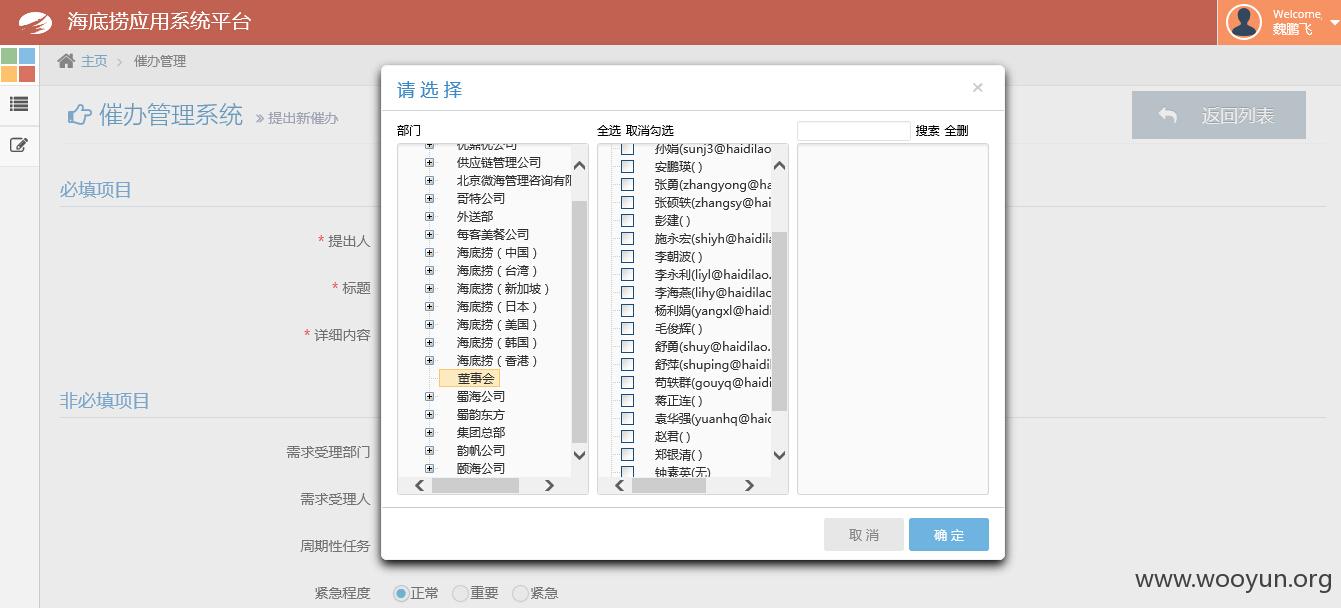Click the colored grid app icon in sidebar
The height and width of the screenshot is (608, 1341).
18,65
